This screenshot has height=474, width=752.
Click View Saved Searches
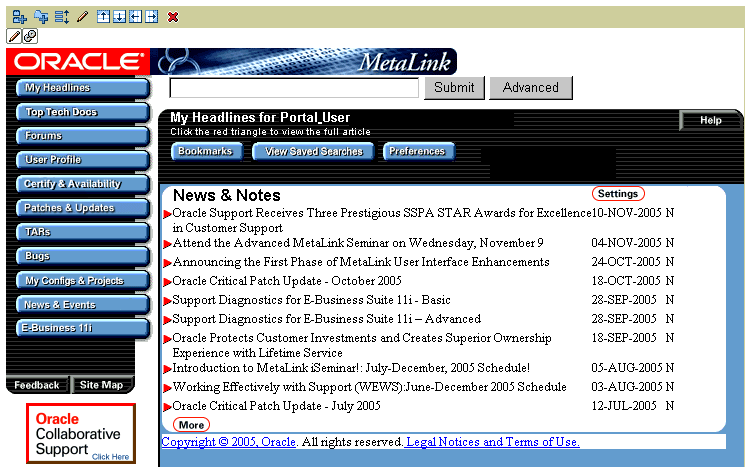pyautogui.click(x=314, y=152)
